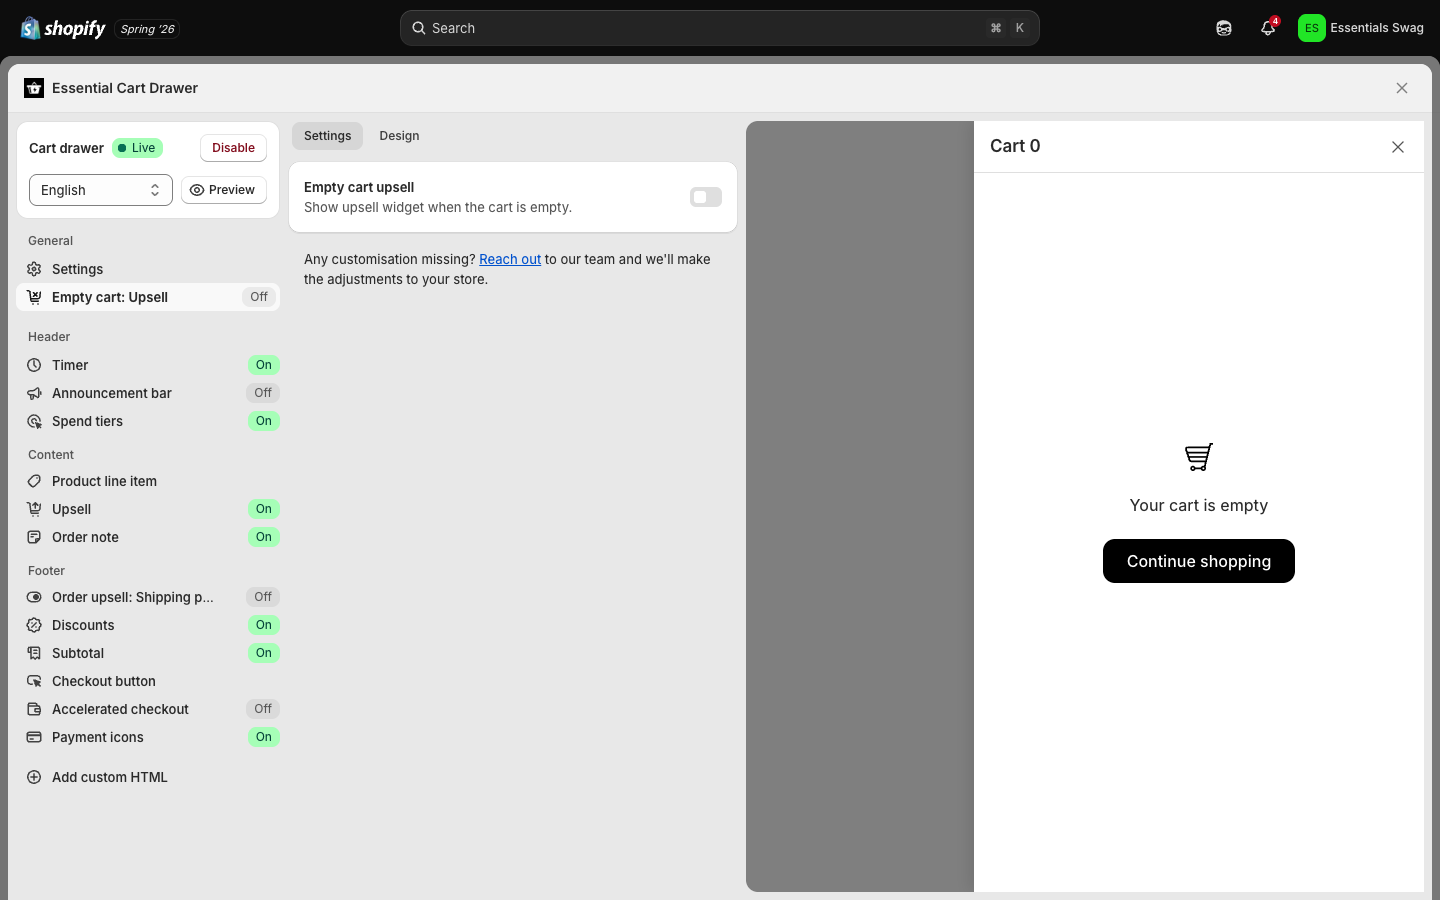
Task: Click the Preview button
Action: point(224,190)
